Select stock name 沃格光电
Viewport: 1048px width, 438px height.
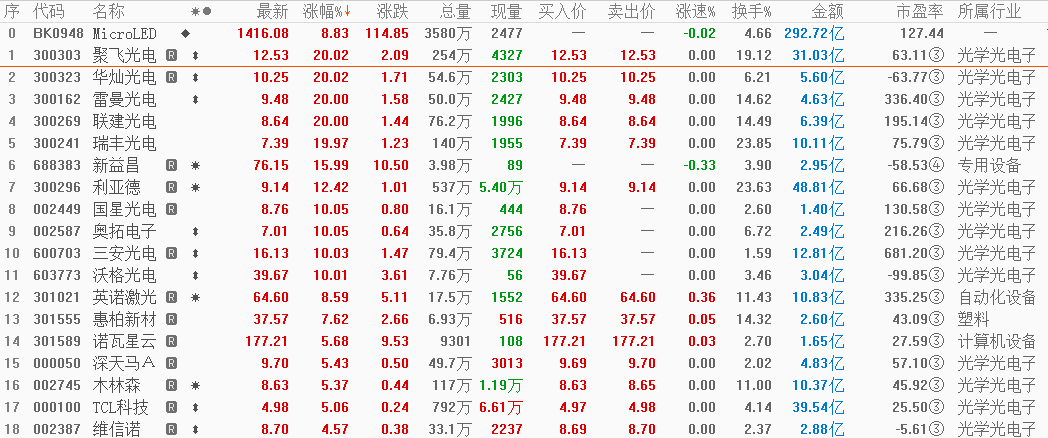[125, 276]
